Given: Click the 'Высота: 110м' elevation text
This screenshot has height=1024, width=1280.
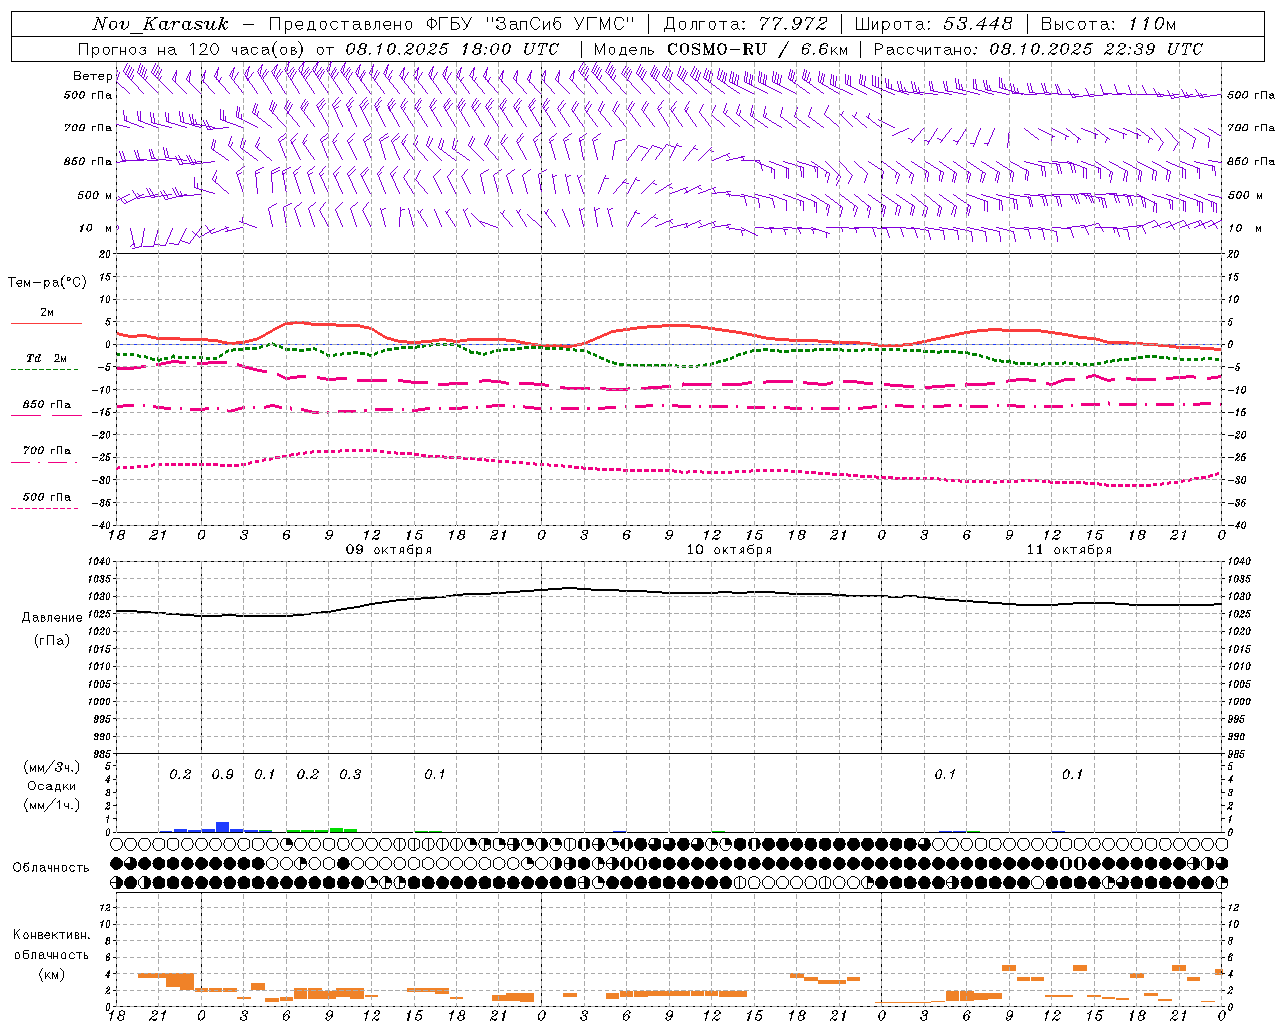Looking at the screenshot, I should click(x=1108, y=24).
